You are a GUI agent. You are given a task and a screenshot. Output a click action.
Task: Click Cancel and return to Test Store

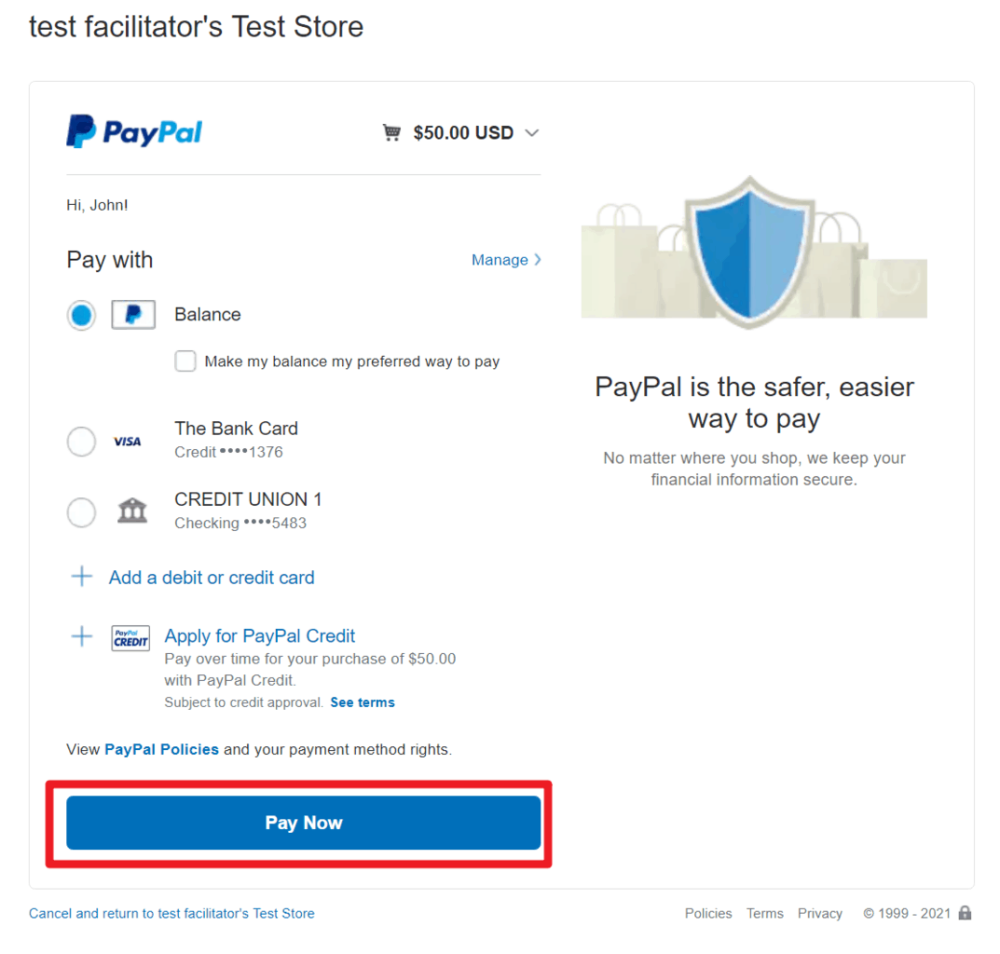pos(172,913)
